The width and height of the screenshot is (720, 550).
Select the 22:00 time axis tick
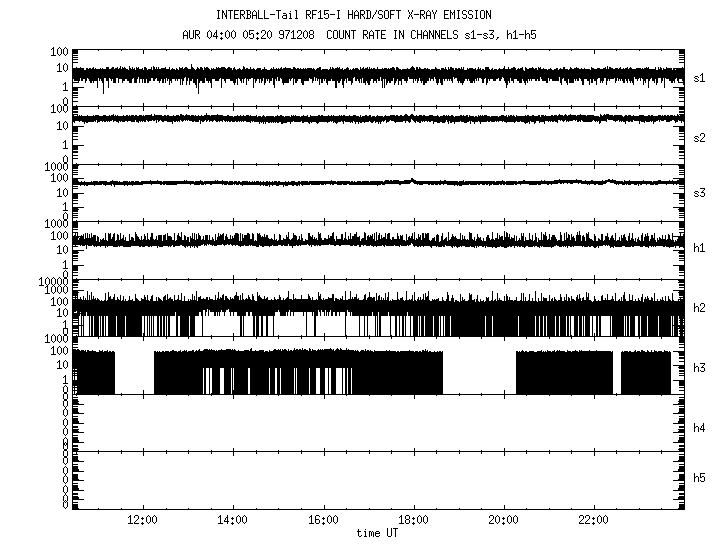click(594, 521)
